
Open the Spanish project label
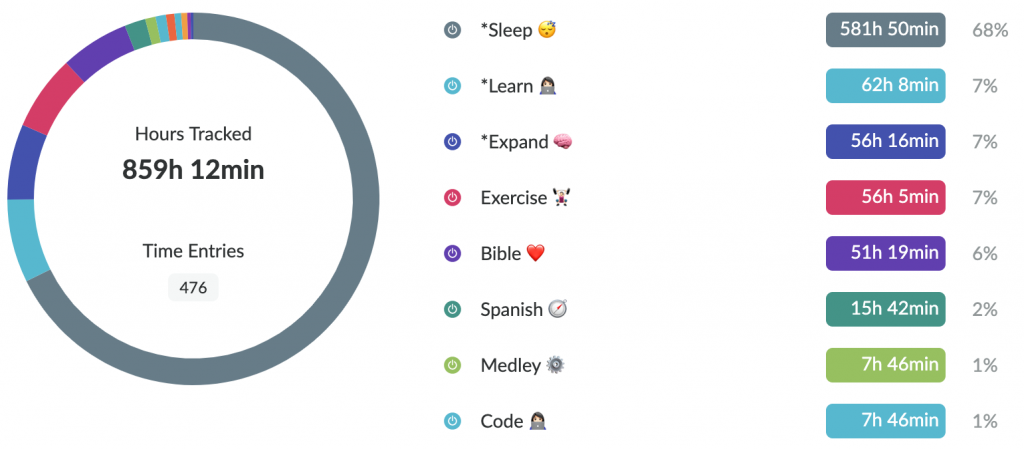point(511,309)
